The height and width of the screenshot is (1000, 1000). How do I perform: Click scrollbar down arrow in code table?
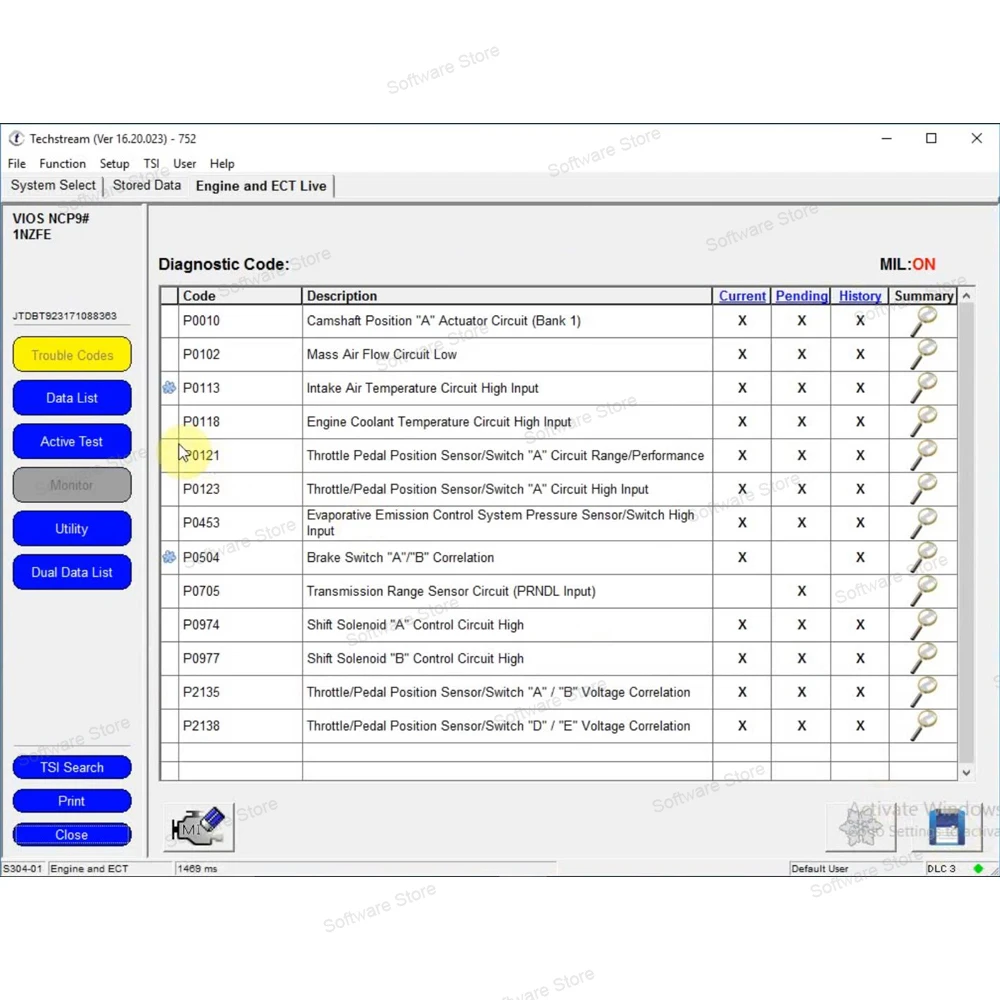tap(966, 772)
